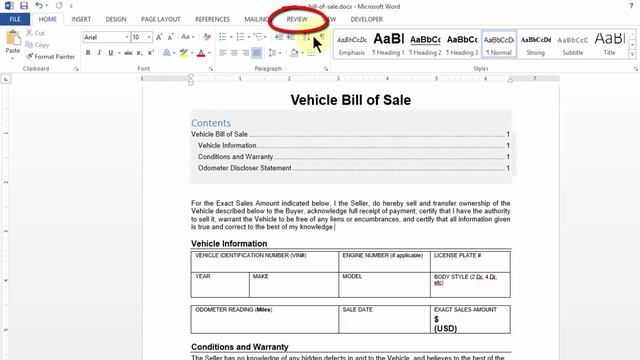Switch to the DEVELOPER tab
Viewport: 640px width, 360px height.
click(x=367, y=19)
